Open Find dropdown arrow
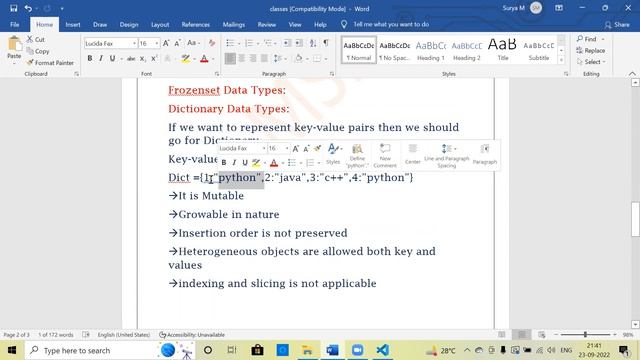This screenshot has width=640, height=360. click(603, 39)
